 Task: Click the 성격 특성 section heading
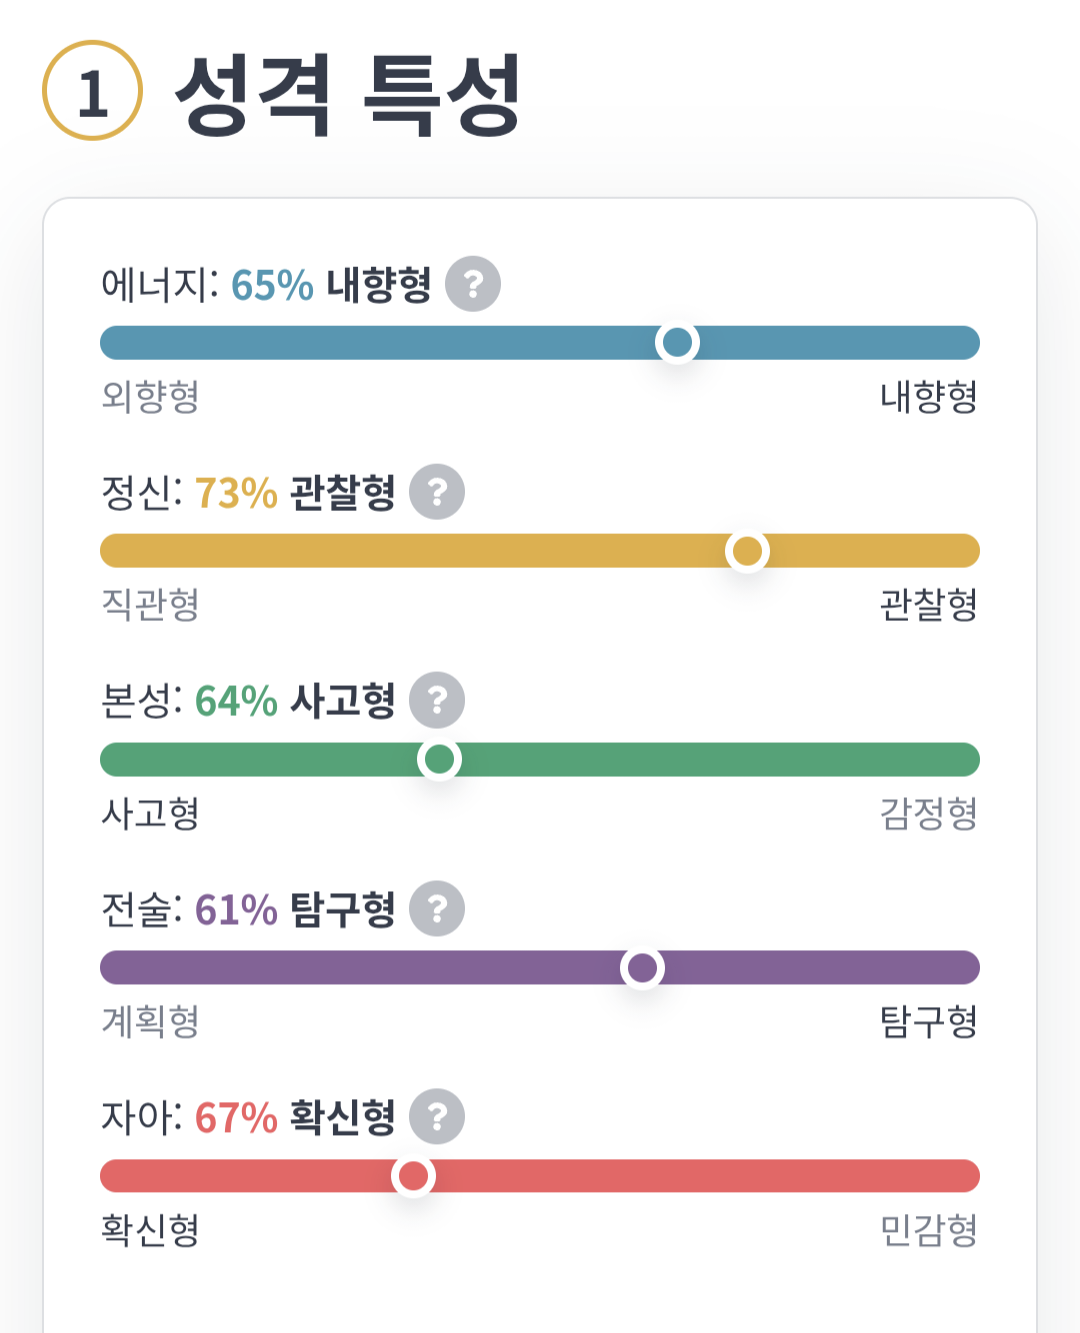pyautogui.click(x=348, y=94)
